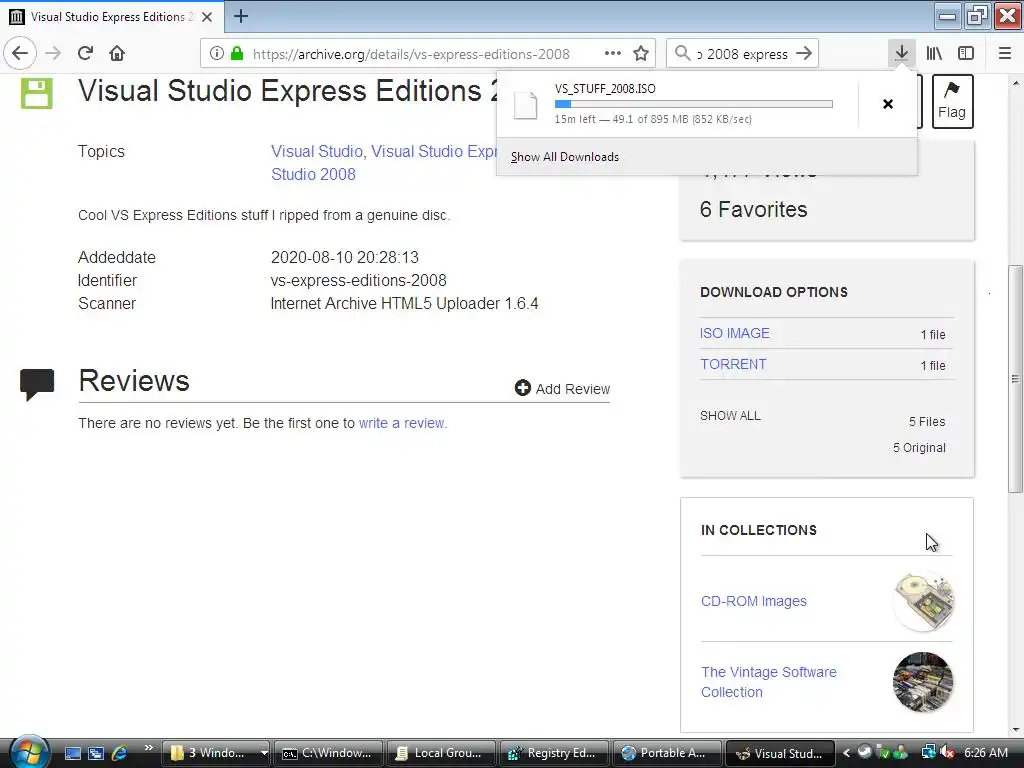This screenshot has height=768, width=1024.
Task: Click the green floppy disk software icon
Action: 37,93
